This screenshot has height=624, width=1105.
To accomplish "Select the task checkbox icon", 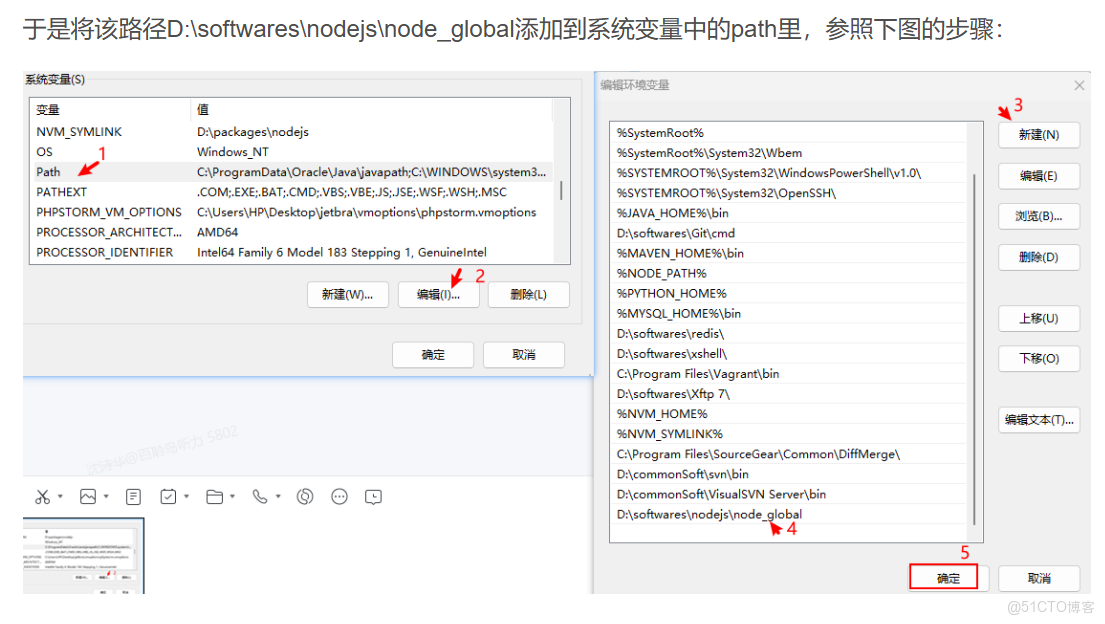I will click(169, 496).
